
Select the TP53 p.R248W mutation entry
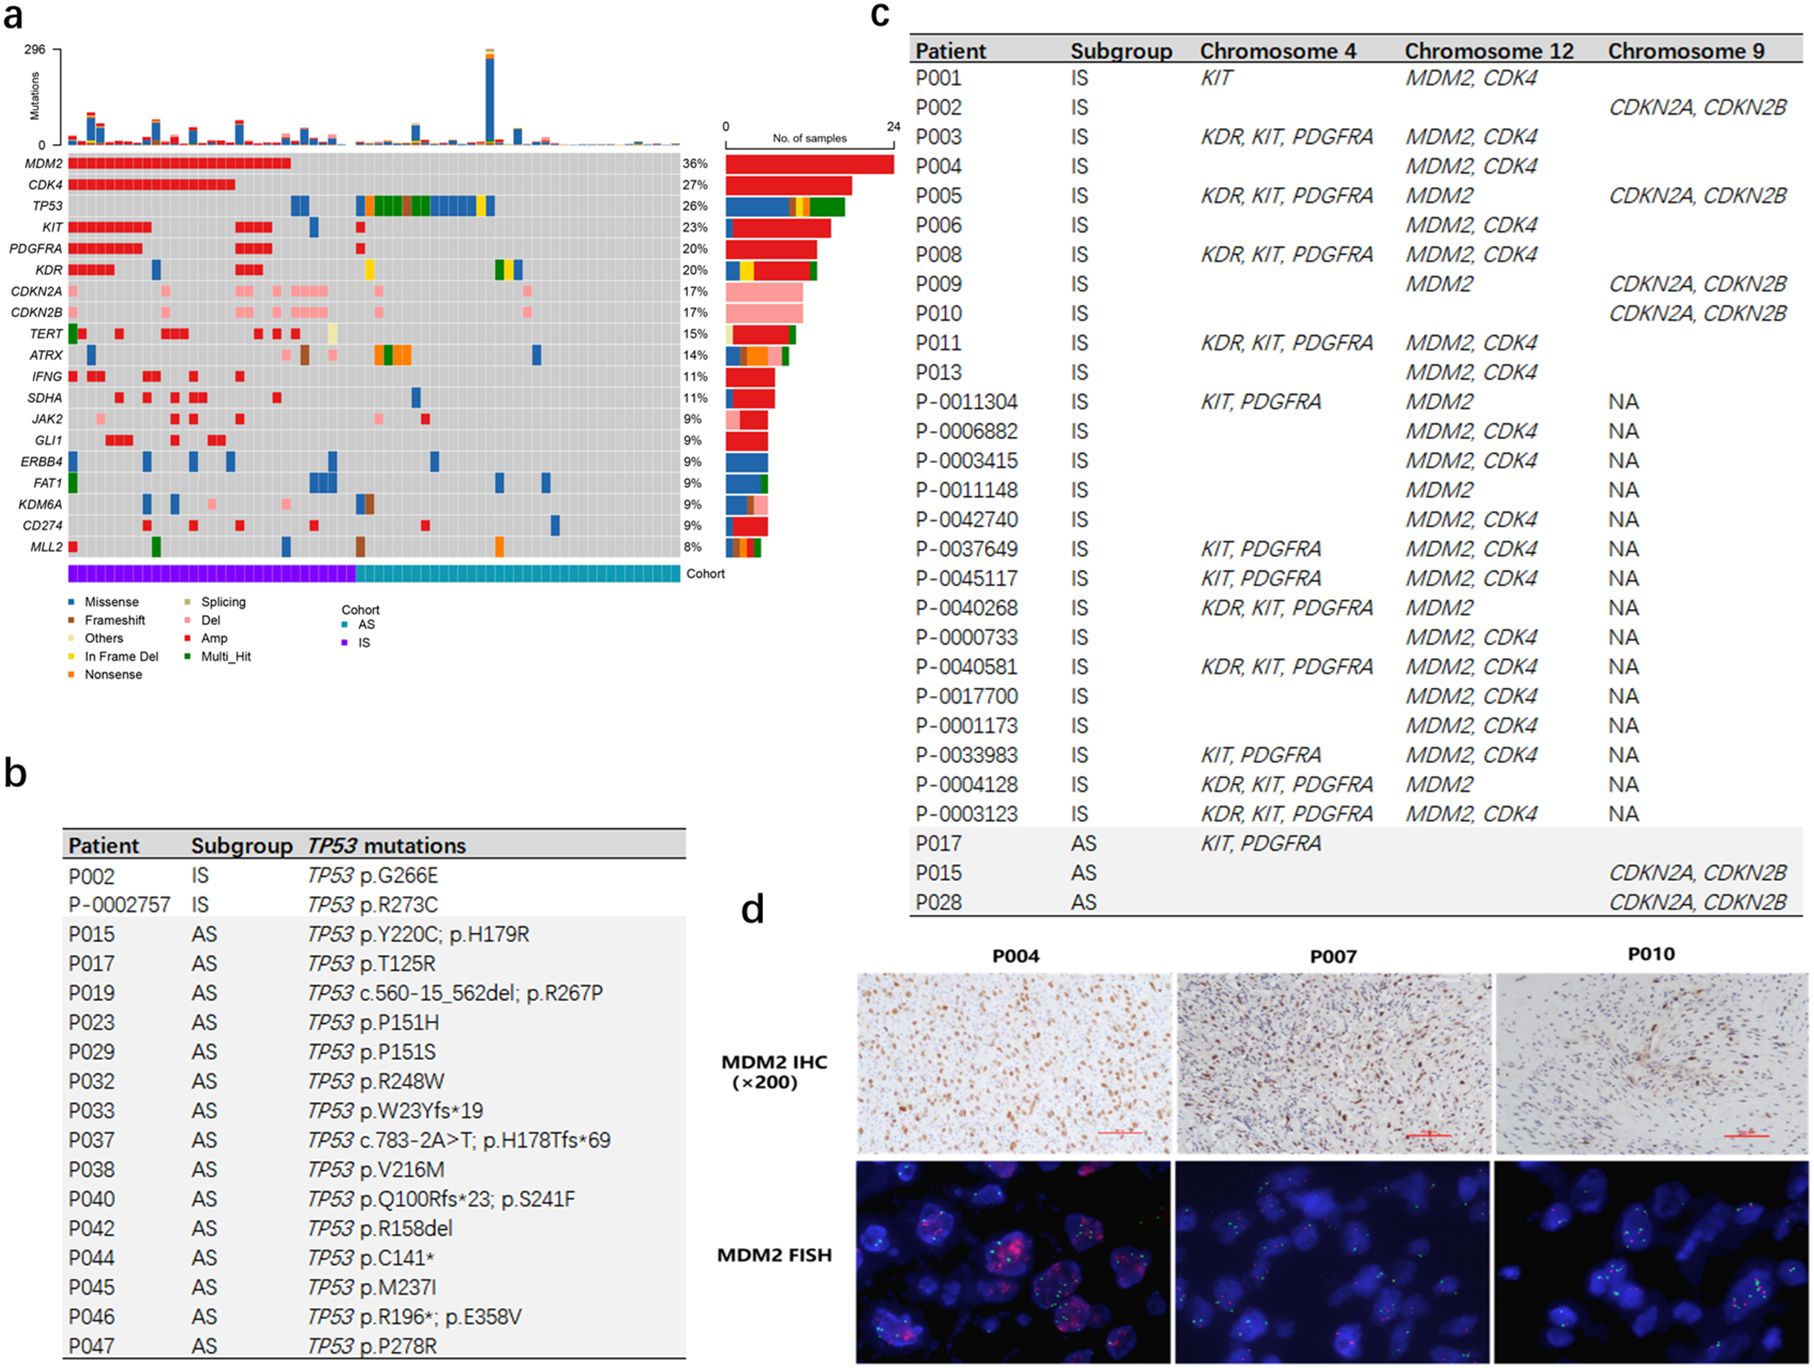(x=375, y=1081)
